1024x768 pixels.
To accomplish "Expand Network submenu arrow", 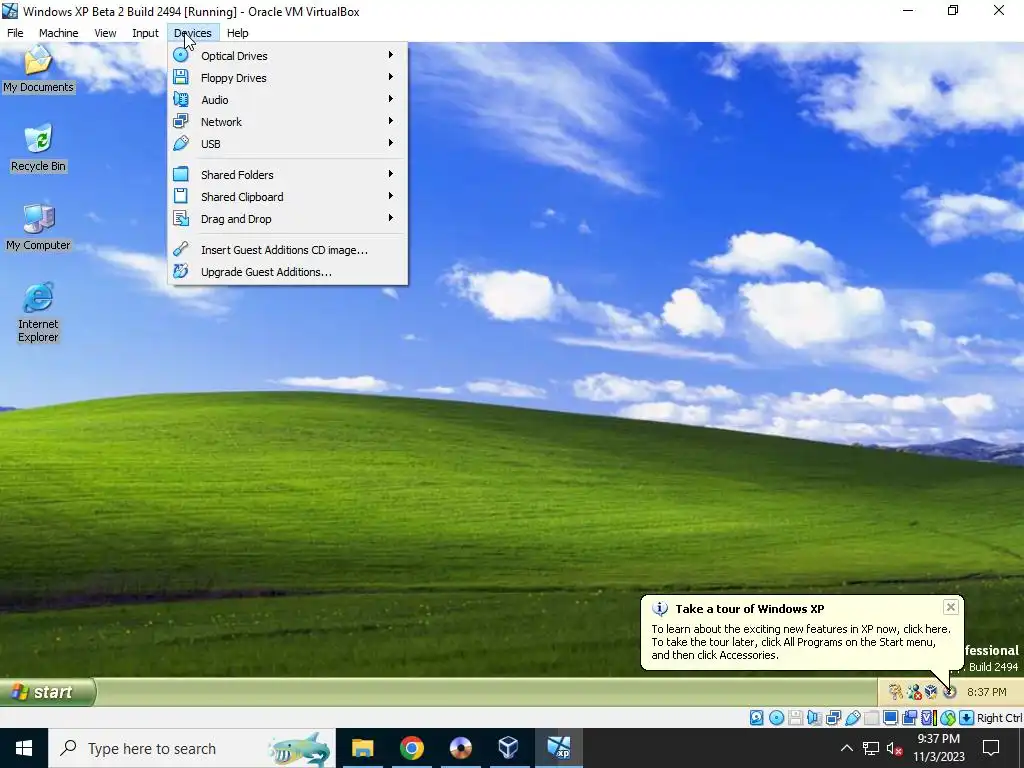I will [391, 121].
